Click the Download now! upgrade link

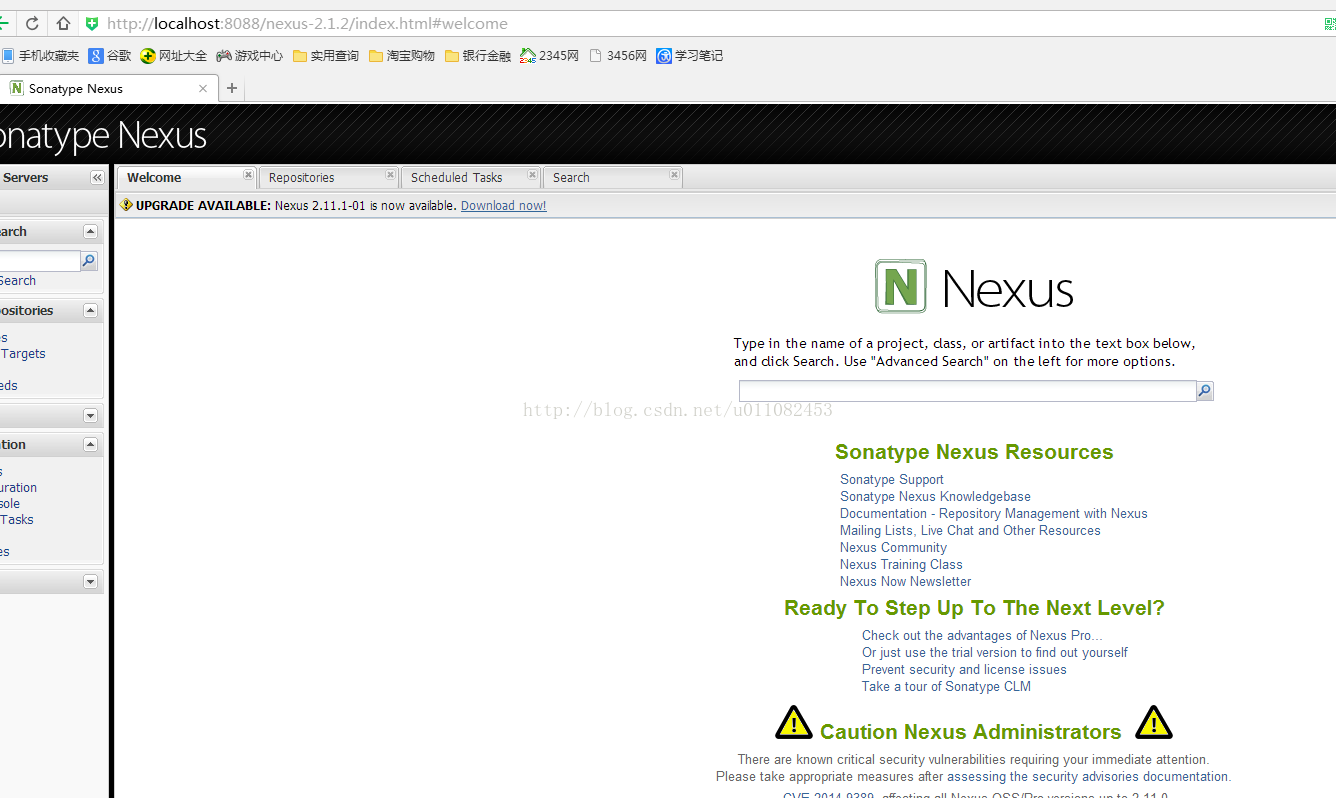[504, 205]
